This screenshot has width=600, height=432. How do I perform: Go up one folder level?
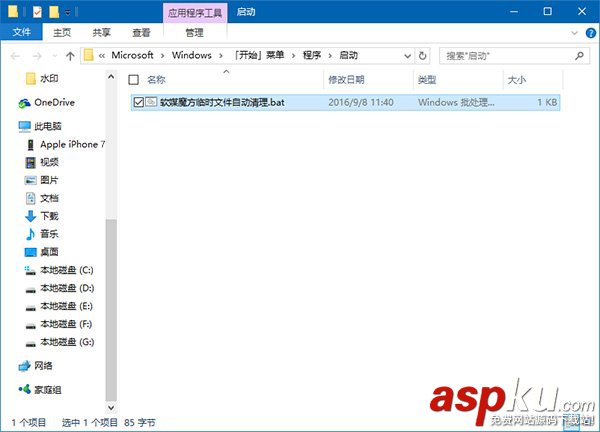pyautogui.click(x=70, y=56)
